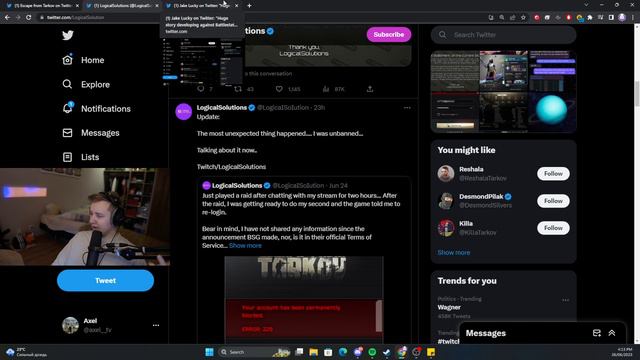The image size is (640, 360).
Task: Expand the Messages drawer chevrons
Action: (x=611, y=333)
